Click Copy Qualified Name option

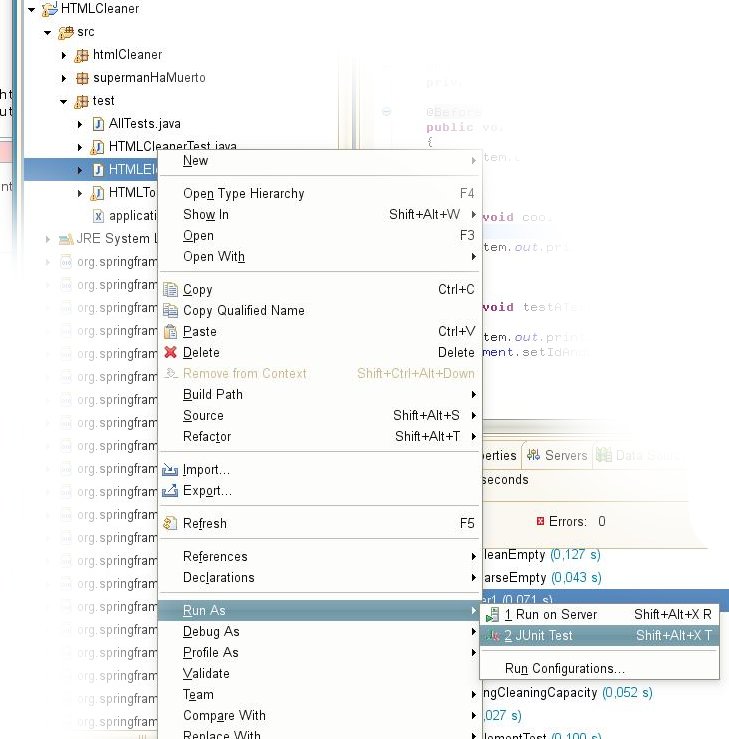pyautogui.click(x=243, y=311)
